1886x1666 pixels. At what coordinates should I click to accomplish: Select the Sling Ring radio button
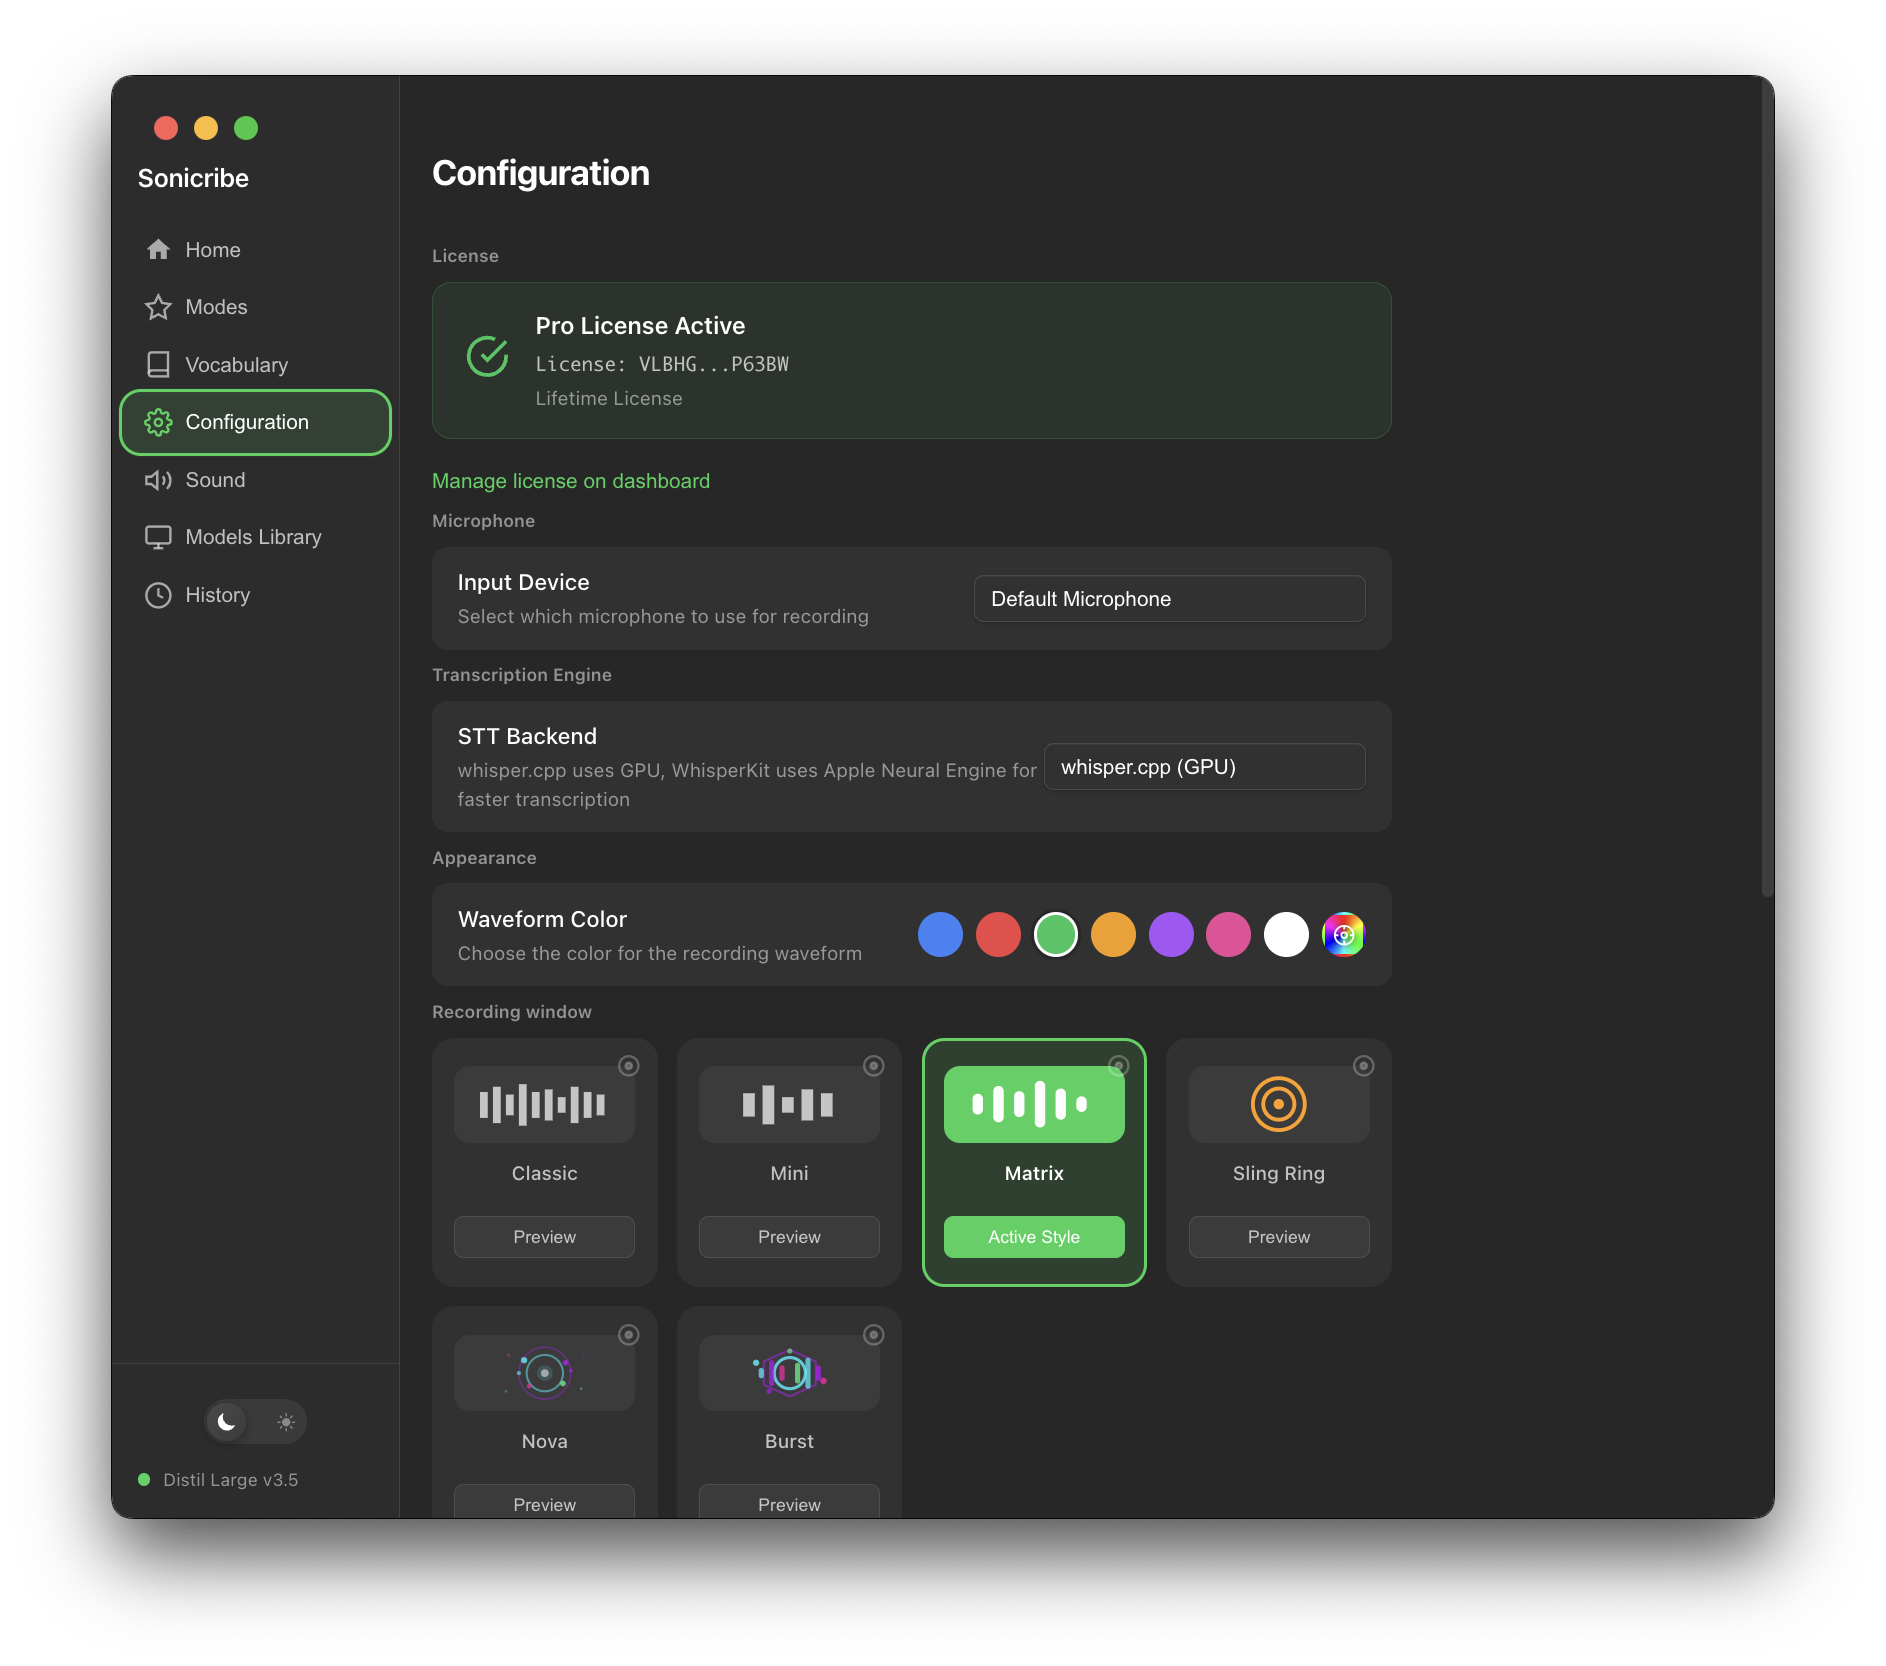coord(1364,1066)
